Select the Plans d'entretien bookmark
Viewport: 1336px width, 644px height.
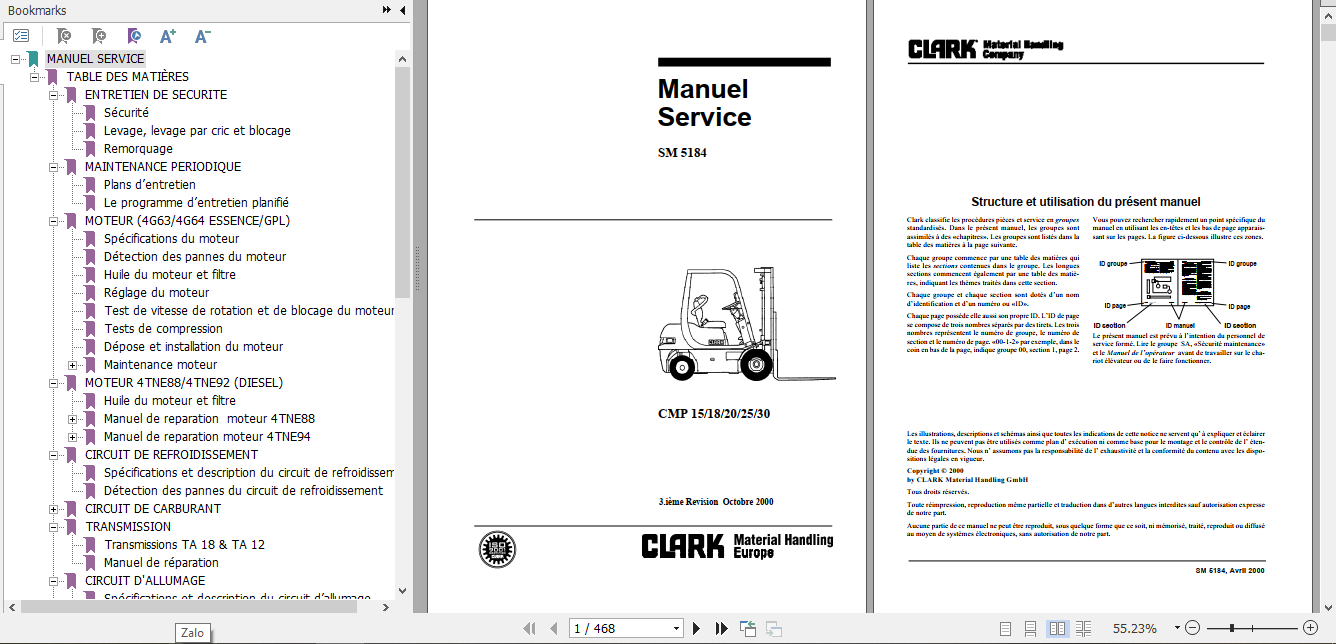[x=150, y=185]
